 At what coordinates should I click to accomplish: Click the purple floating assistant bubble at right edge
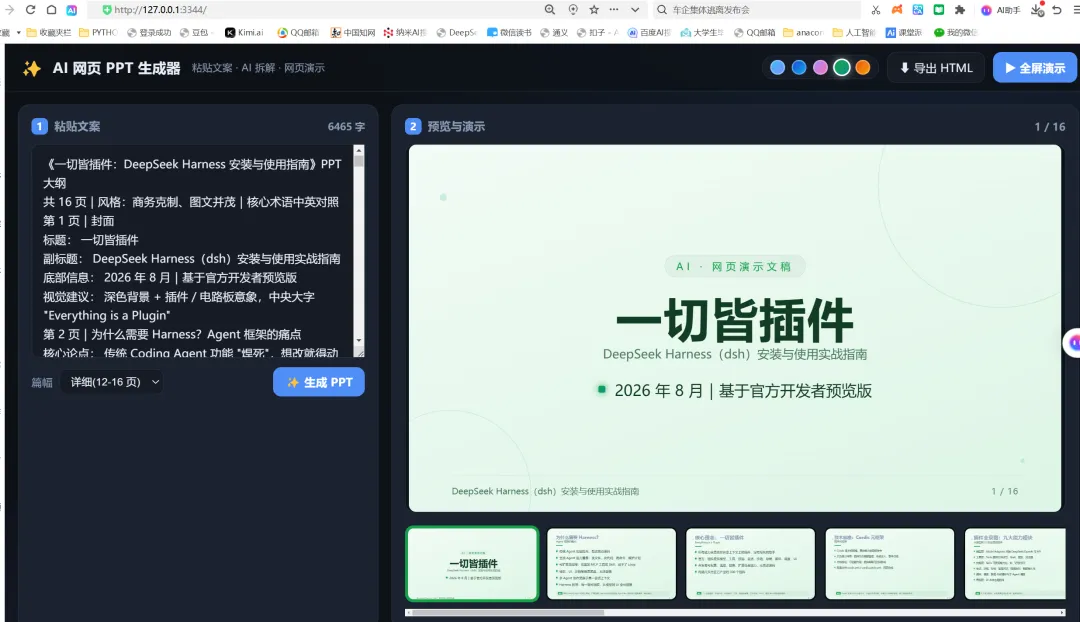click(1072, 342)
